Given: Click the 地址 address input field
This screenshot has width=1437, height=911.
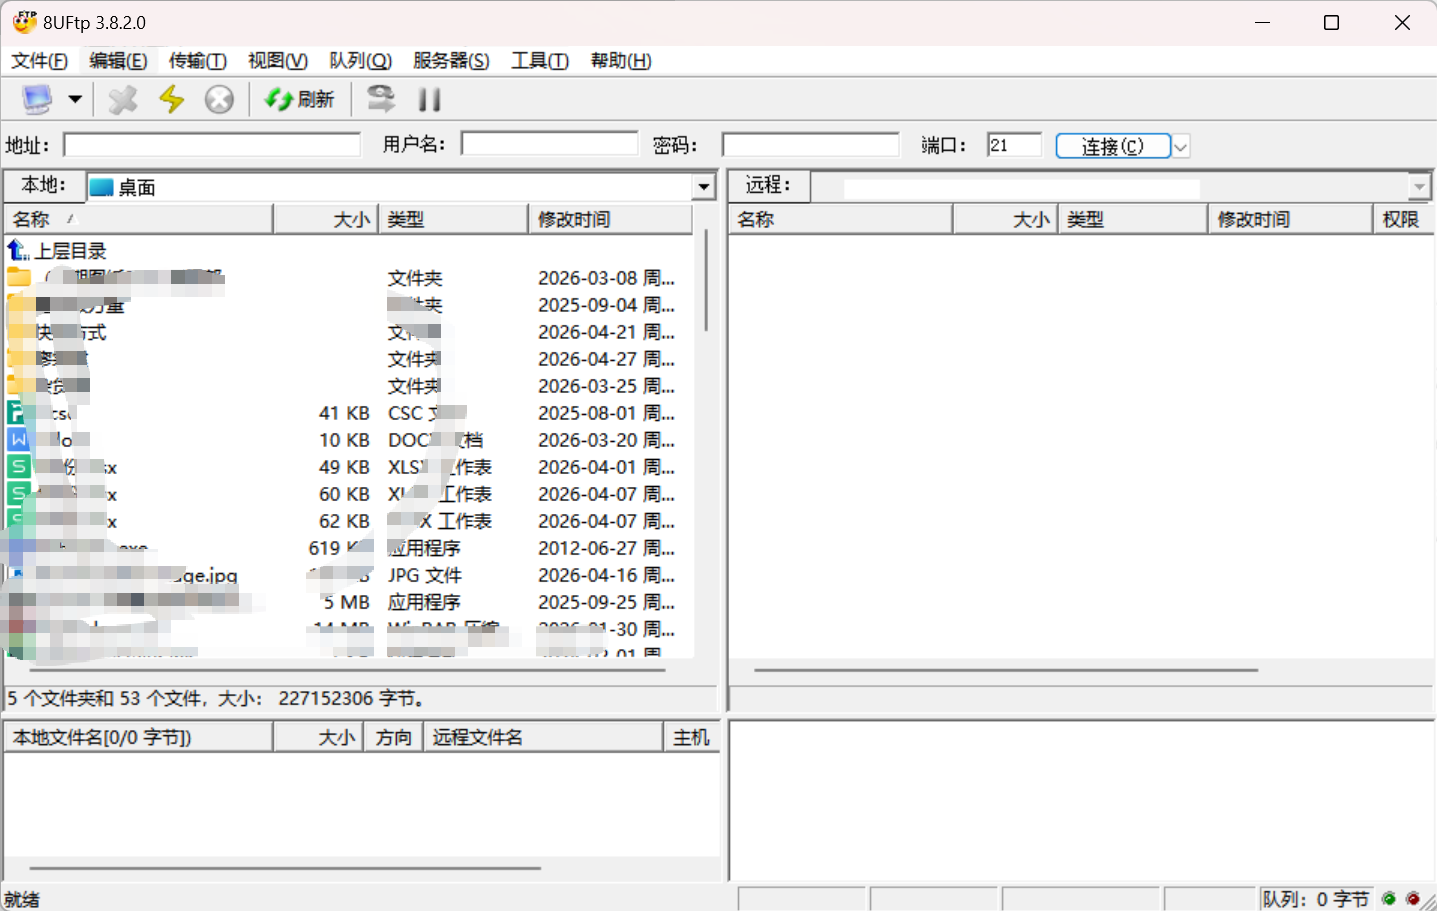Looking at the screenshot, I should point(212,145).
